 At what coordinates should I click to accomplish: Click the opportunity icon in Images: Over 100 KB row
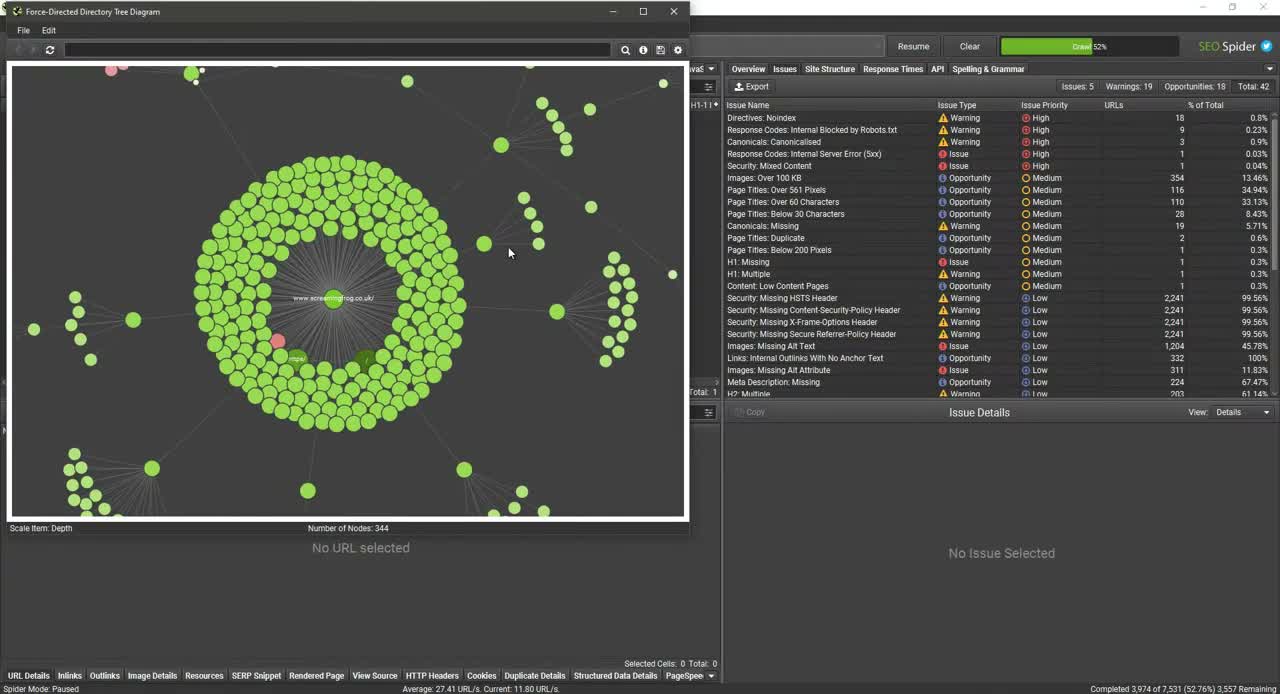943,178
